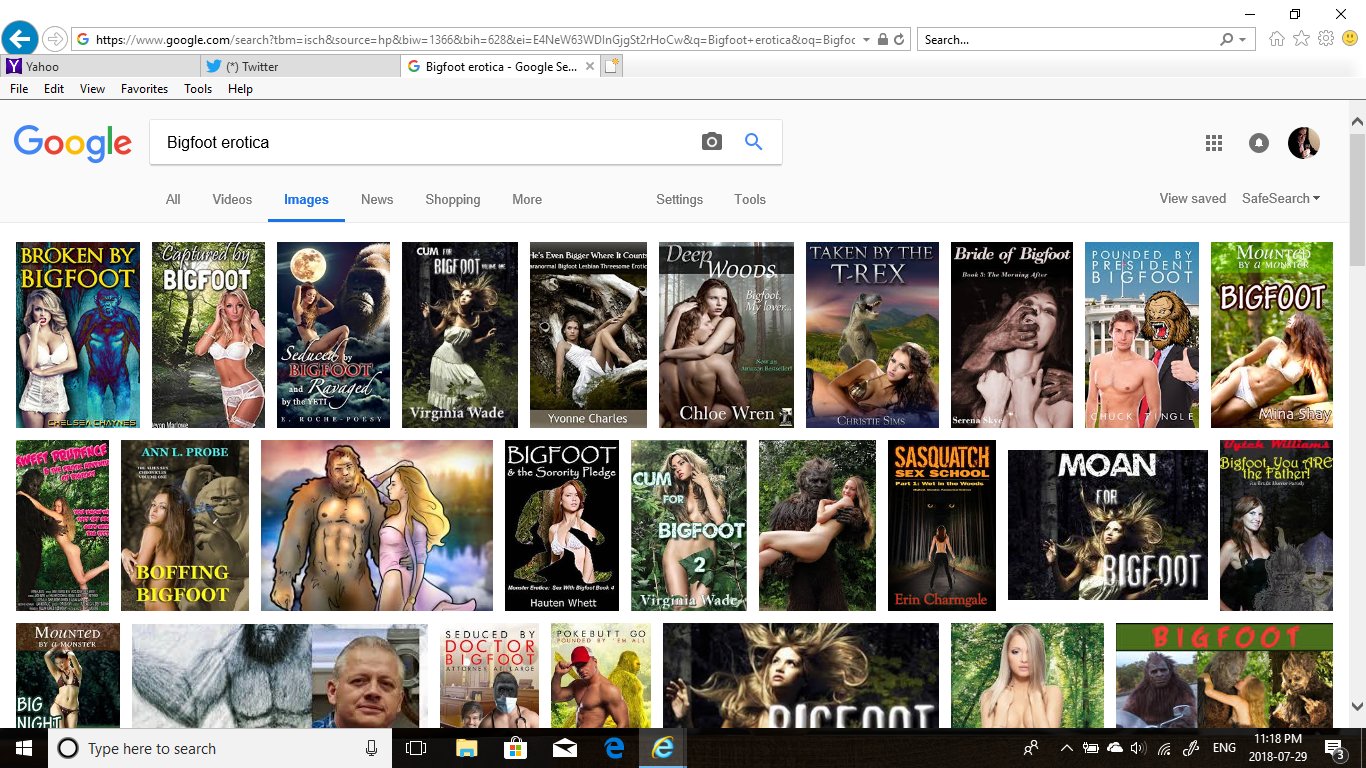Open the Favorites star icon
Screen dimensions: 1366x768
pos(1301,39)
